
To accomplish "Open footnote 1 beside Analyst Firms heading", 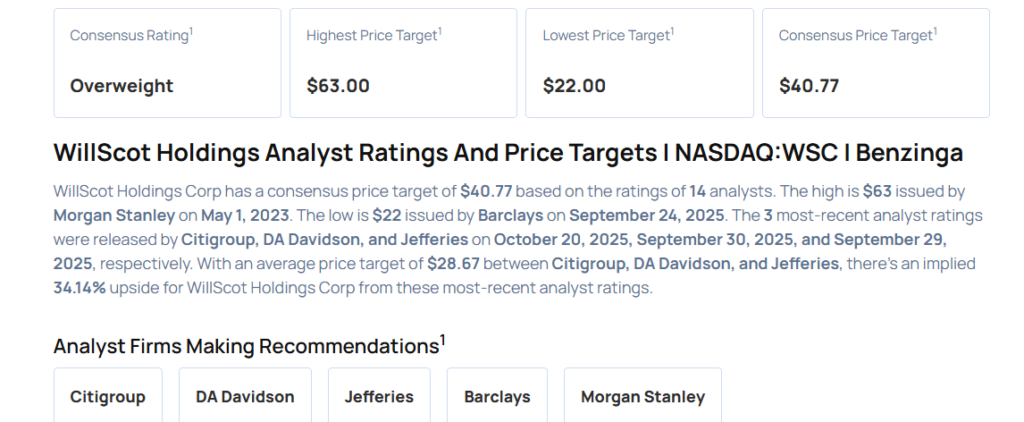I will coord(443,340).
